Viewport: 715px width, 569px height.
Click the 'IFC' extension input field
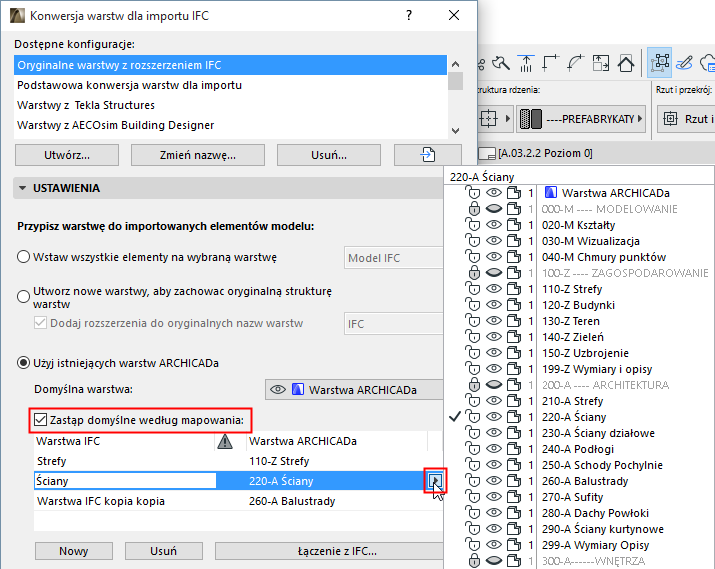click(394, 324)
